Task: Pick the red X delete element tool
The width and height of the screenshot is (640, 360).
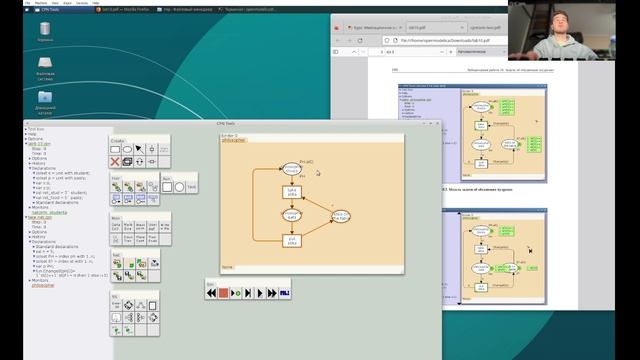Action: coord(115,162)
